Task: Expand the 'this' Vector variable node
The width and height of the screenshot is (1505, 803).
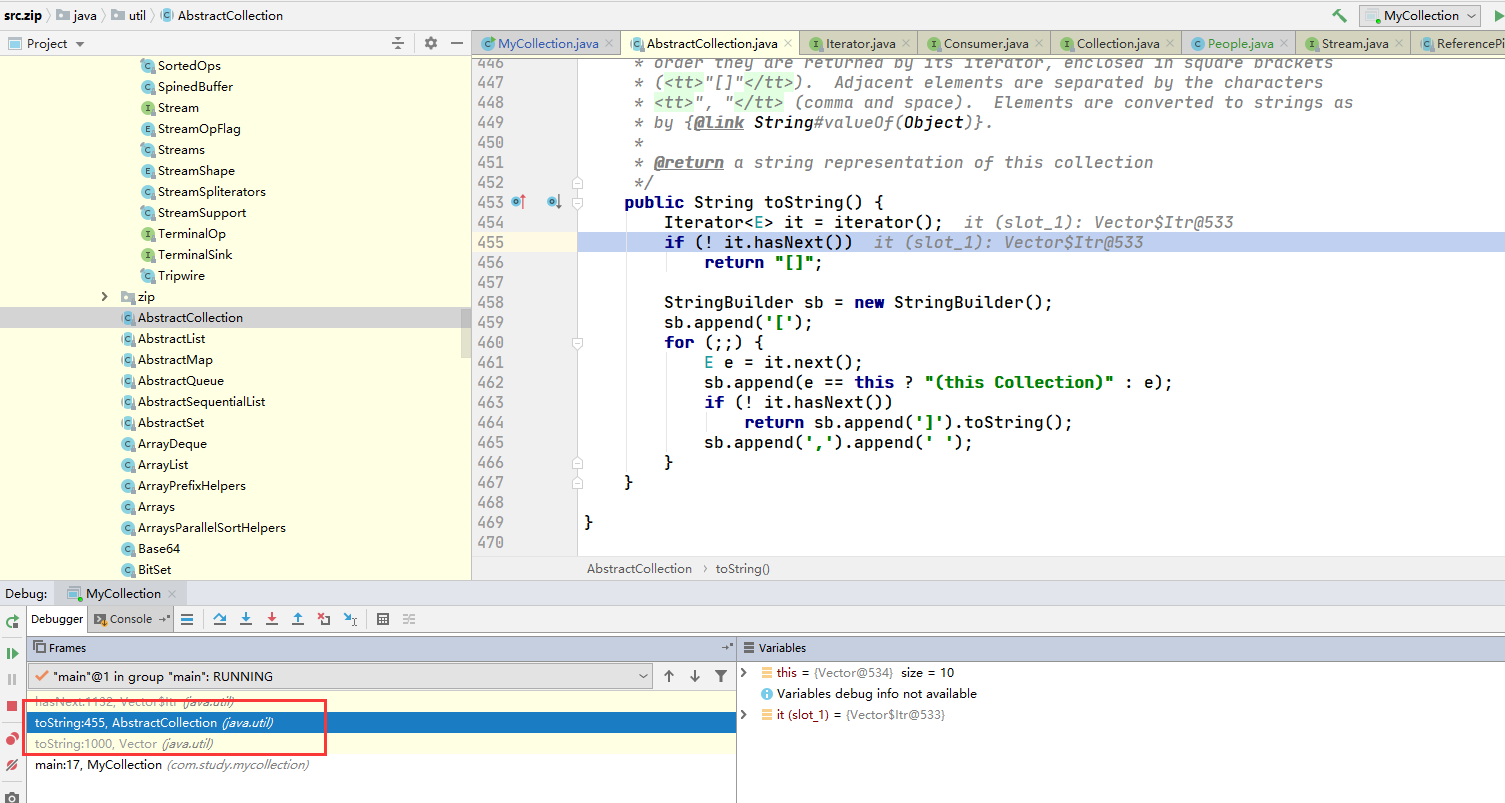Action: pyautogui.click(x=744, y=673)
